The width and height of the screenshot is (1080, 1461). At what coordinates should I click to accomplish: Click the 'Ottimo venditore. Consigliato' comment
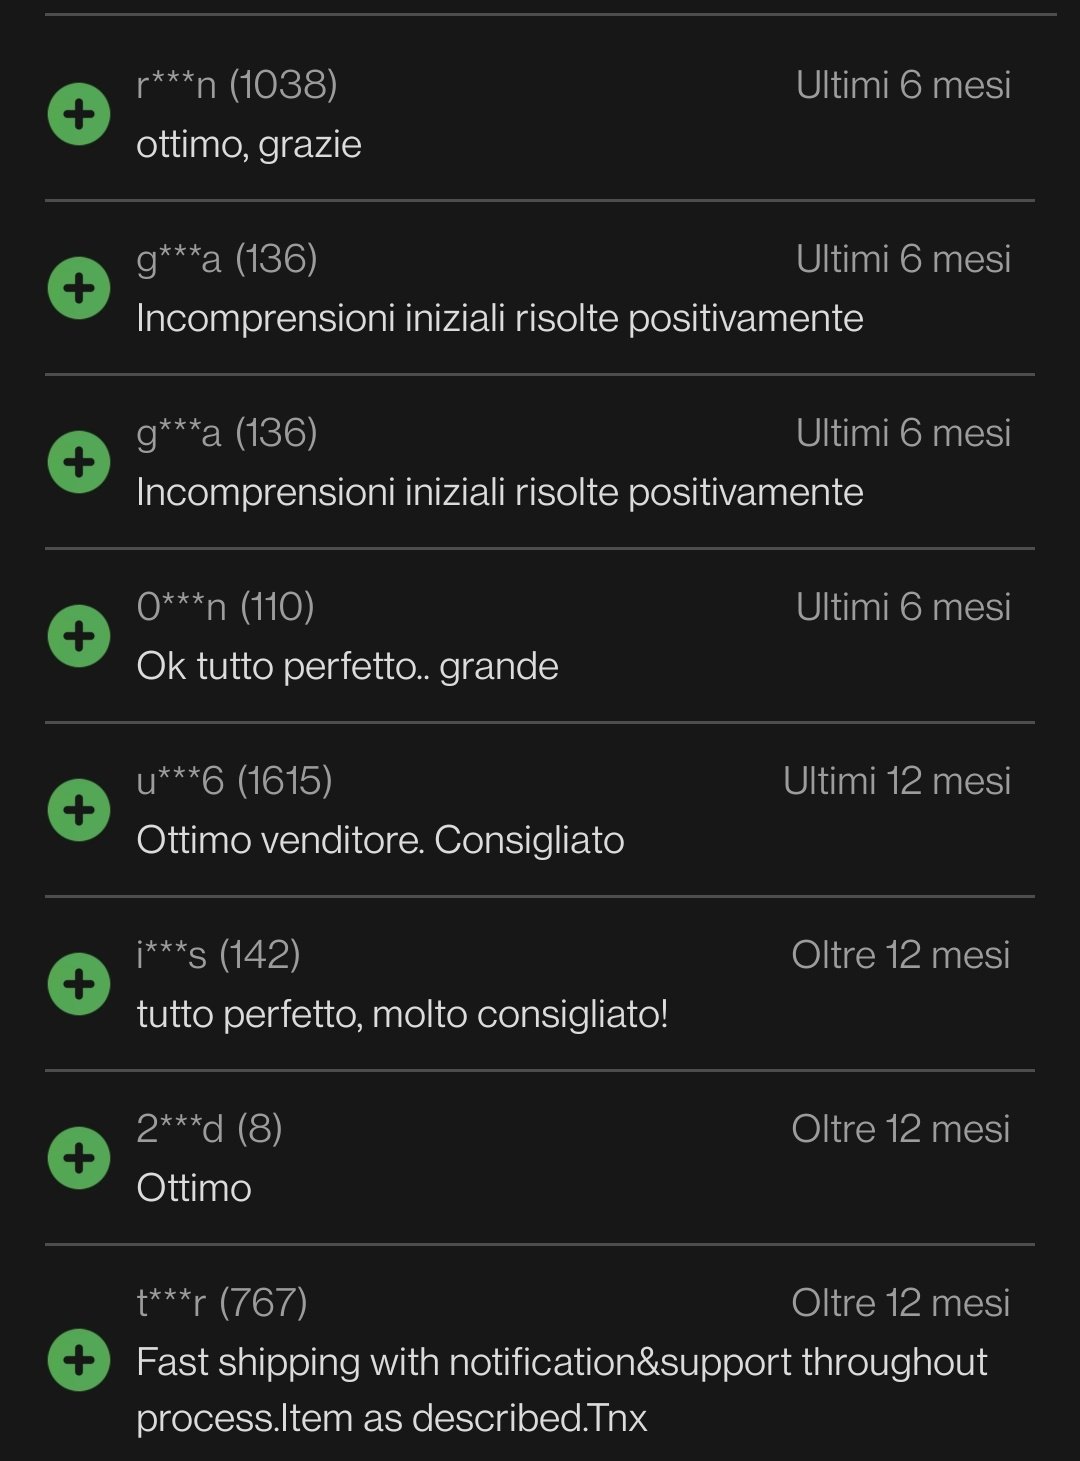point(381,841)
